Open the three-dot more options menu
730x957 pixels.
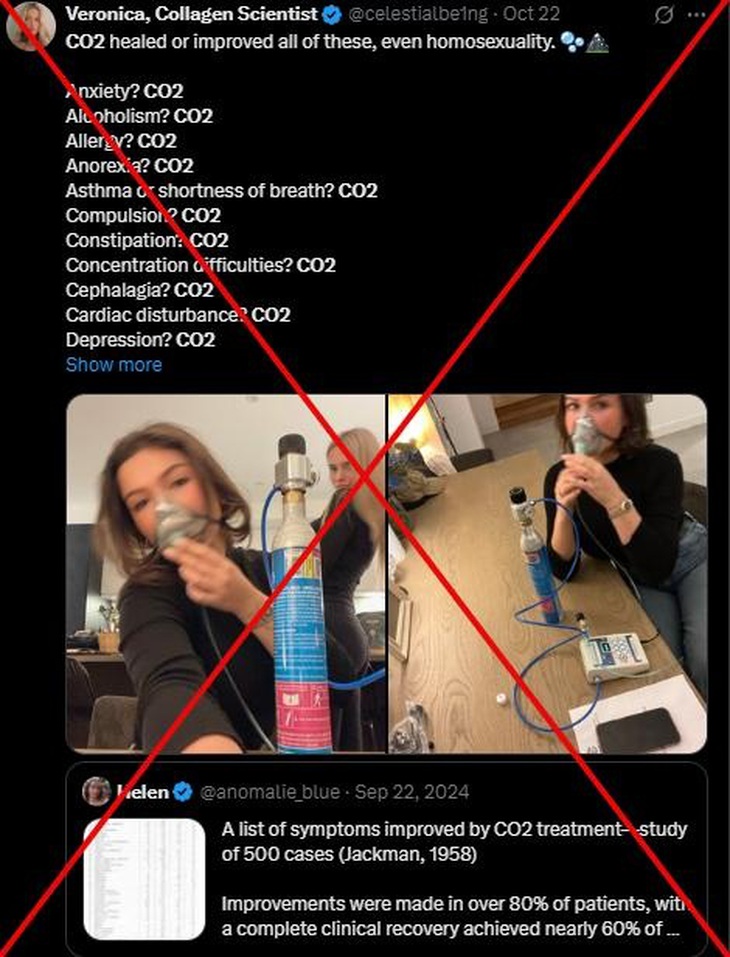pyautogui.click(x=696, y=15)
